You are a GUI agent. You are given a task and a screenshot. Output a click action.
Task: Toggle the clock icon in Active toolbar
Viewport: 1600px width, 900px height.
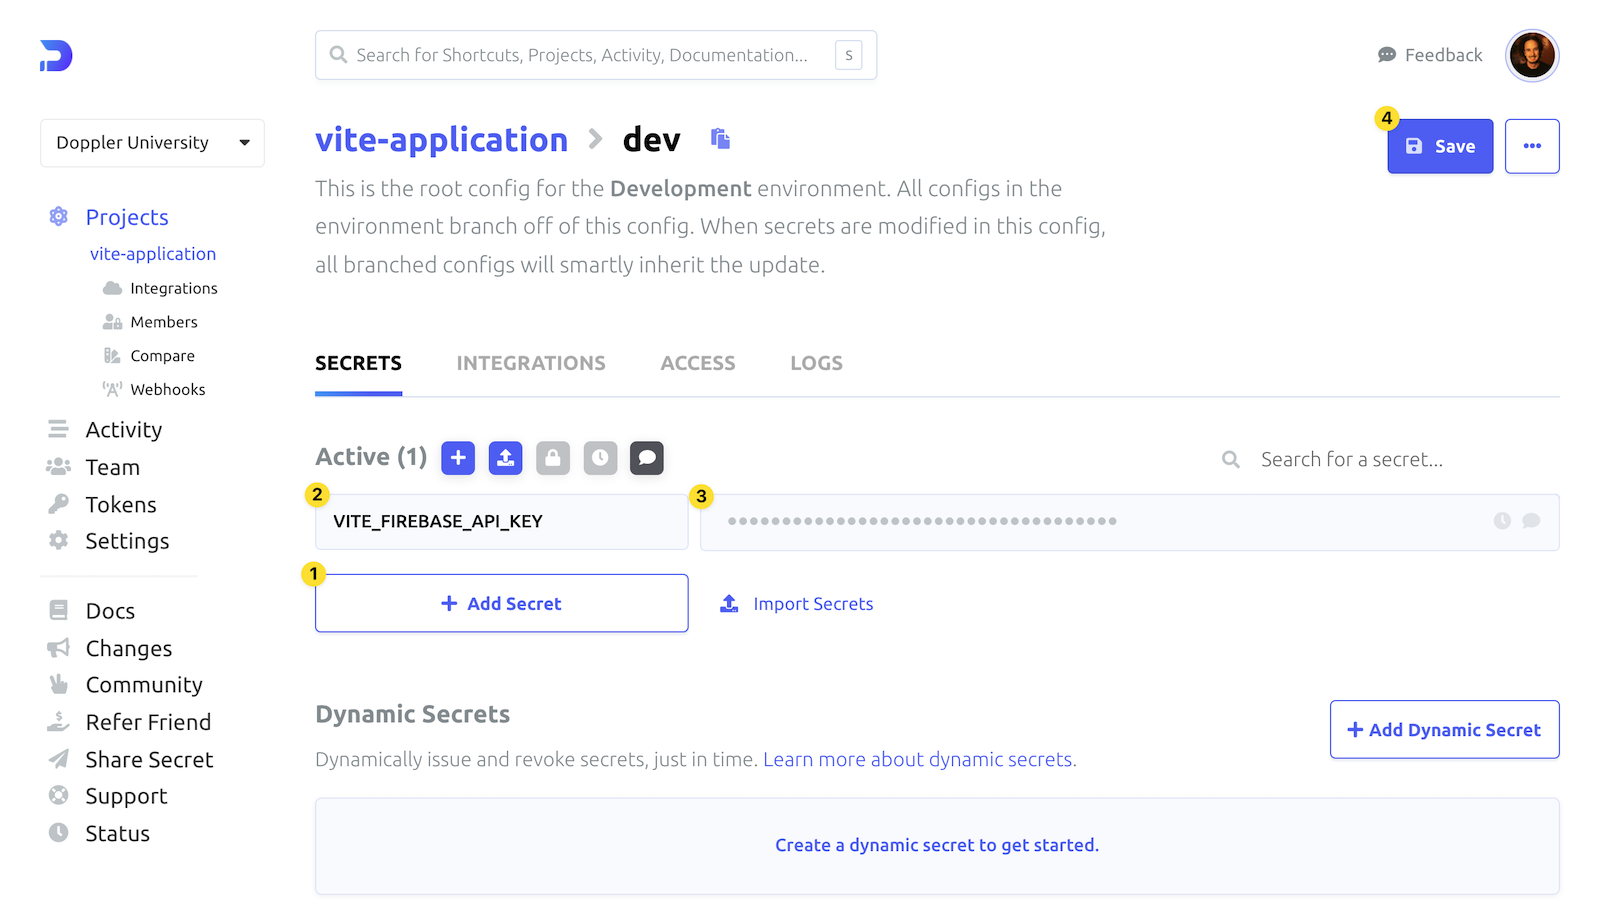[x=600, y=458]
